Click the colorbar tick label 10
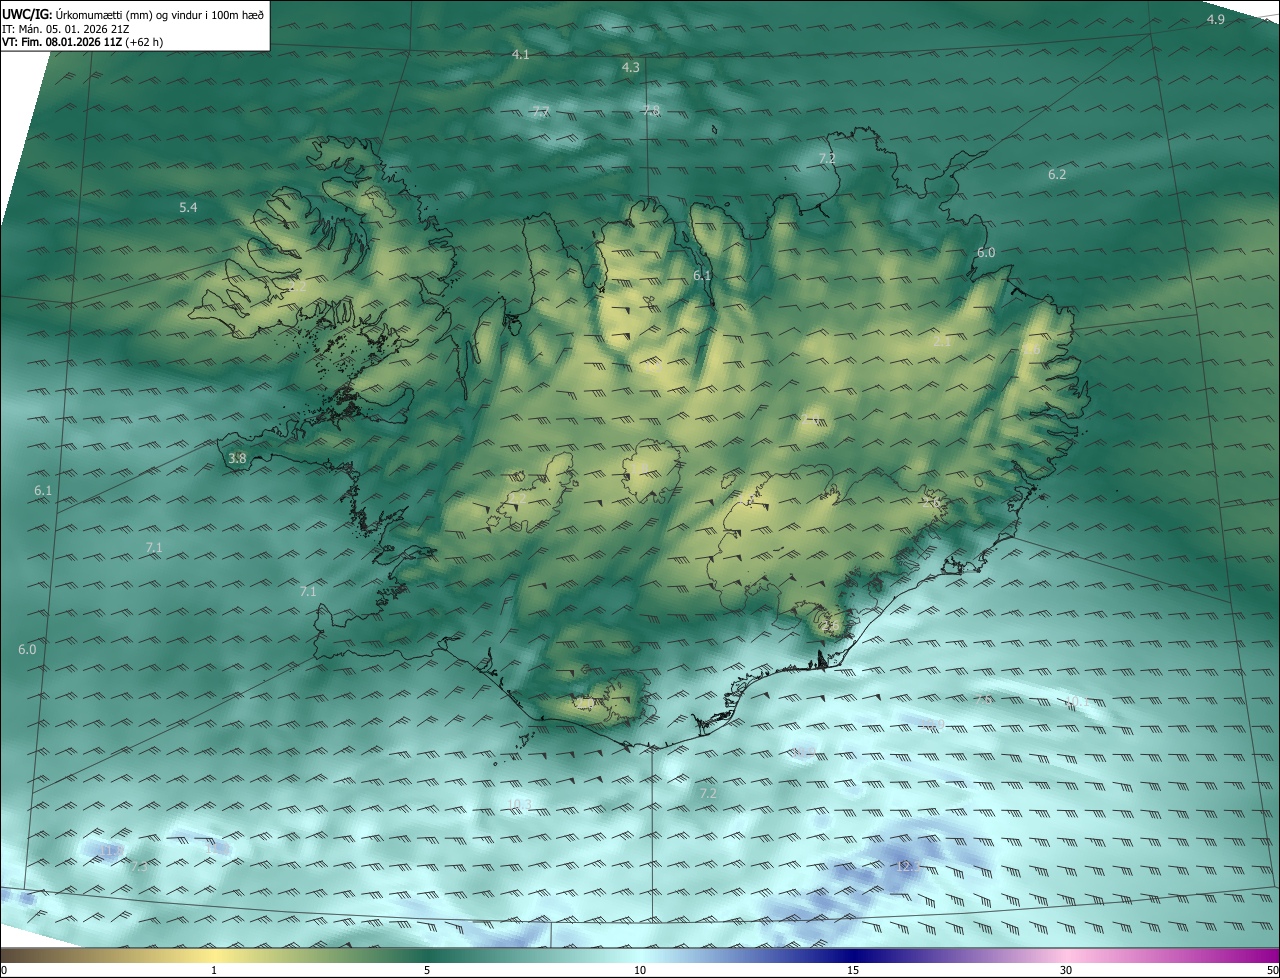 [640, 971]
